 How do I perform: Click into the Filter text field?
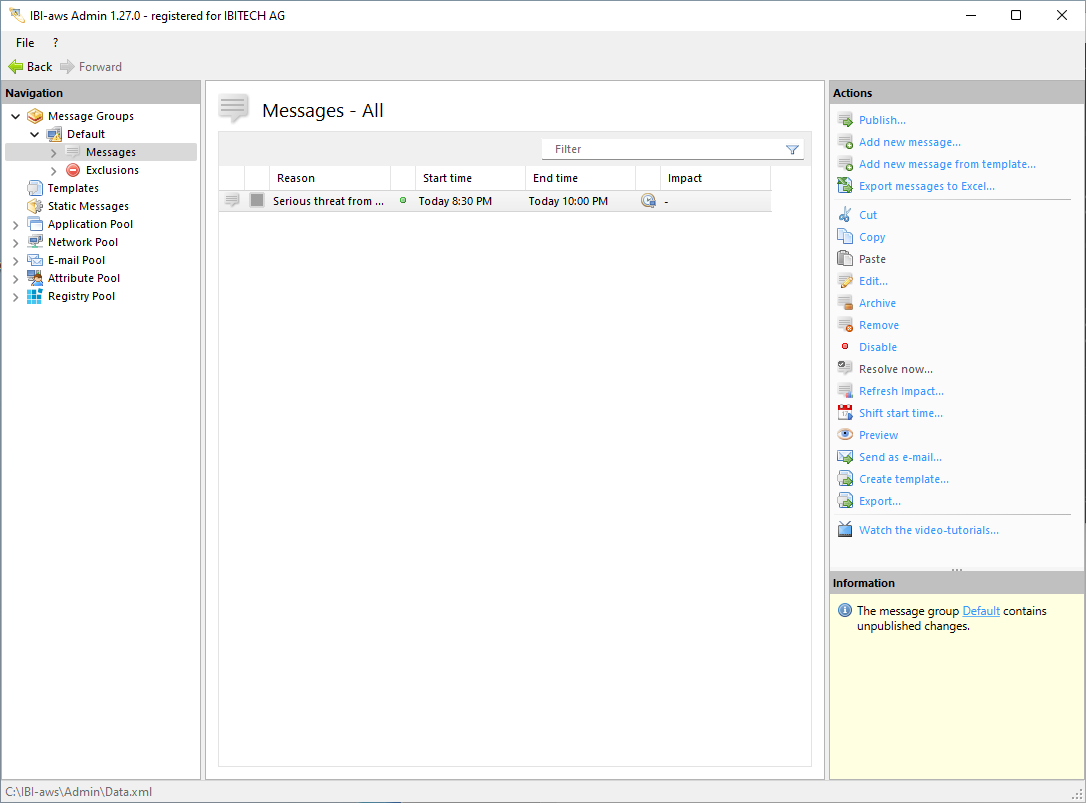pyautogui.click(x=660, y=149)
